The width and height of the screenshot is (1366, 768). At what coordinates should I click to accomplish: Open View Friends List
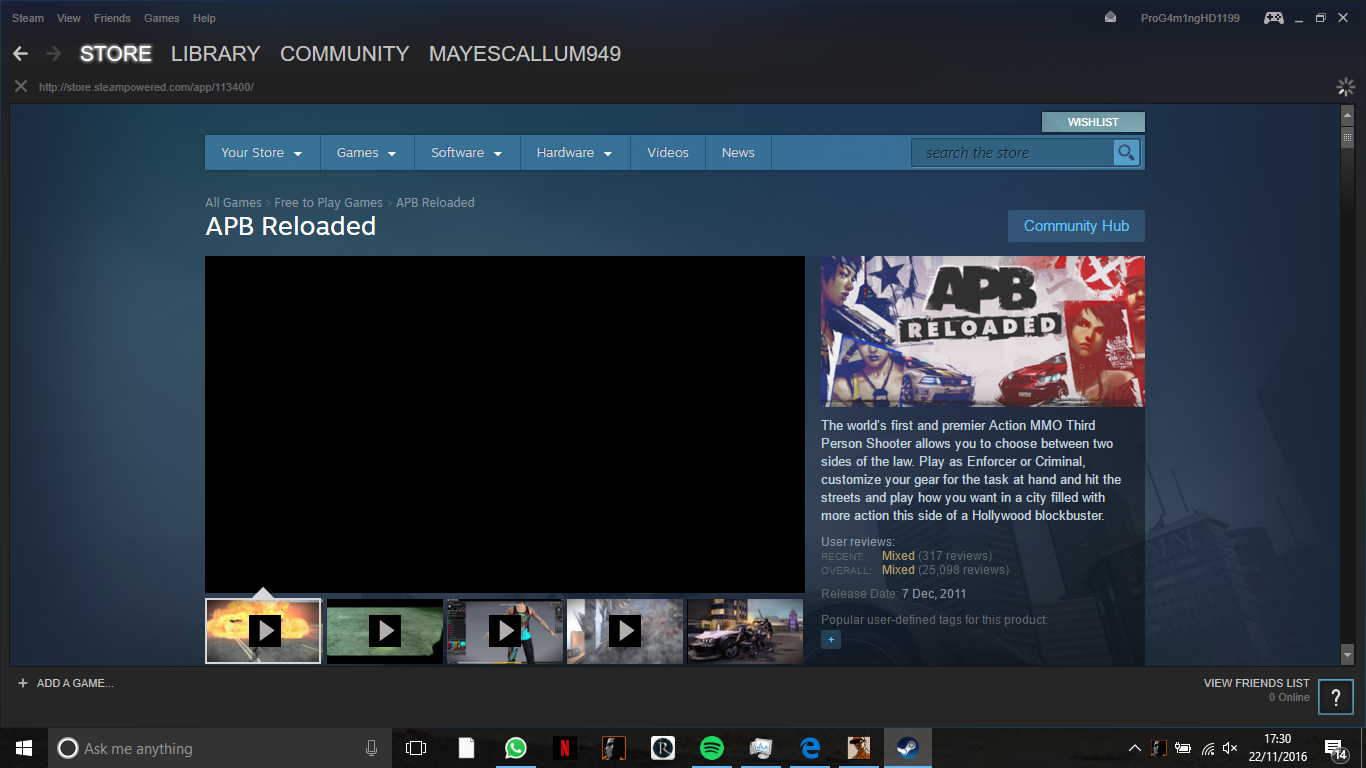[1257, 683]
